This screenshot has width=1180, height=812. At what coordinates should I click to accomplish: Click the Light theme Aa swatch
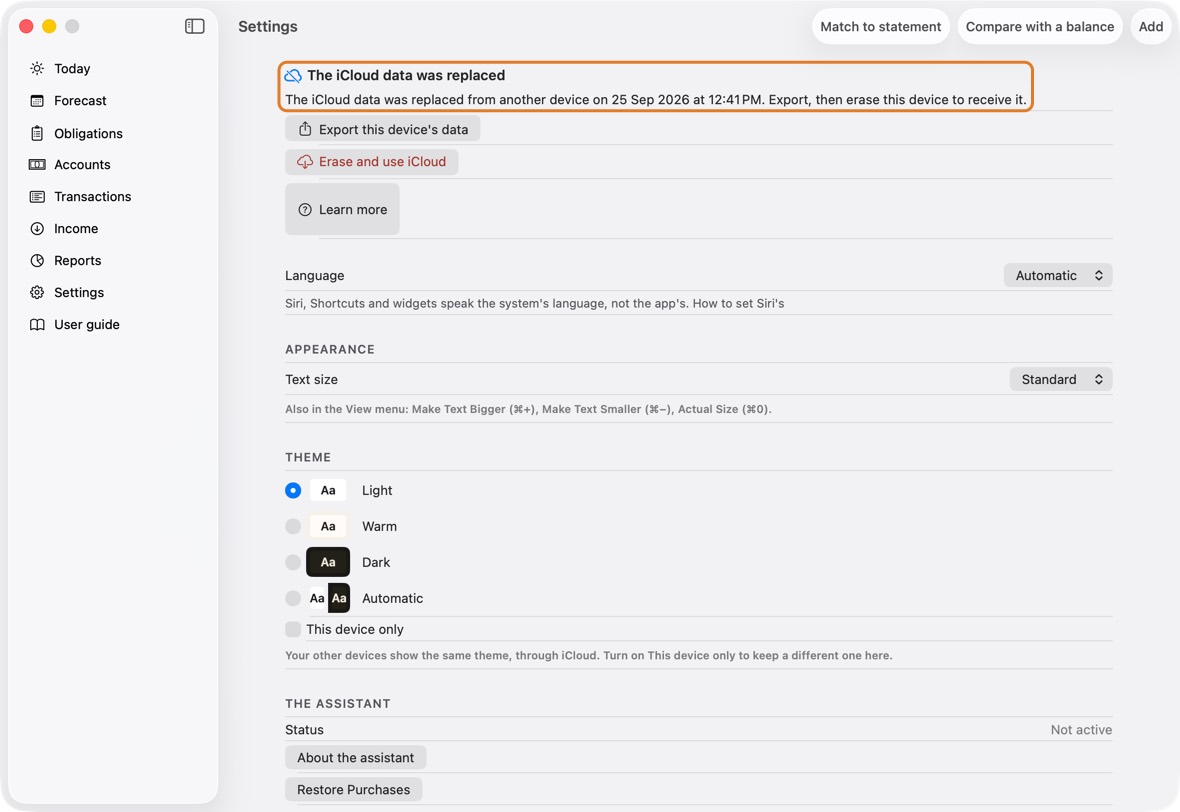pyautogui.click(x=328, y=491)
